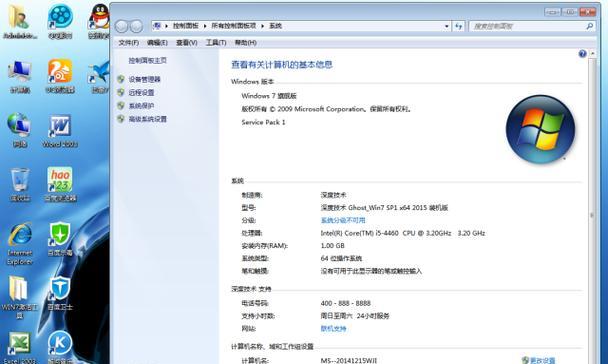Go to 控制面板主页 in the sidebar
This screenshot has width=608, height=364.
(147, 60)
